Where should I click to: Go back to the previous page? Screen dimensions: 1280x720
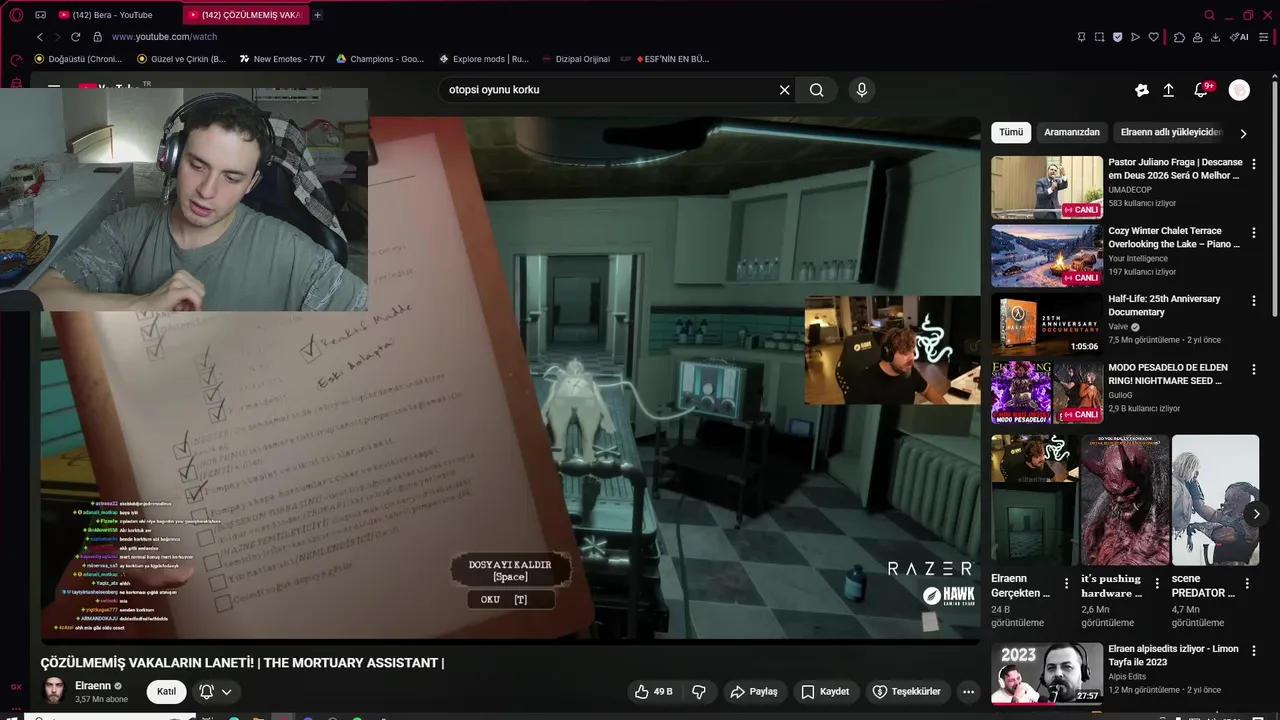click(40, 37)
